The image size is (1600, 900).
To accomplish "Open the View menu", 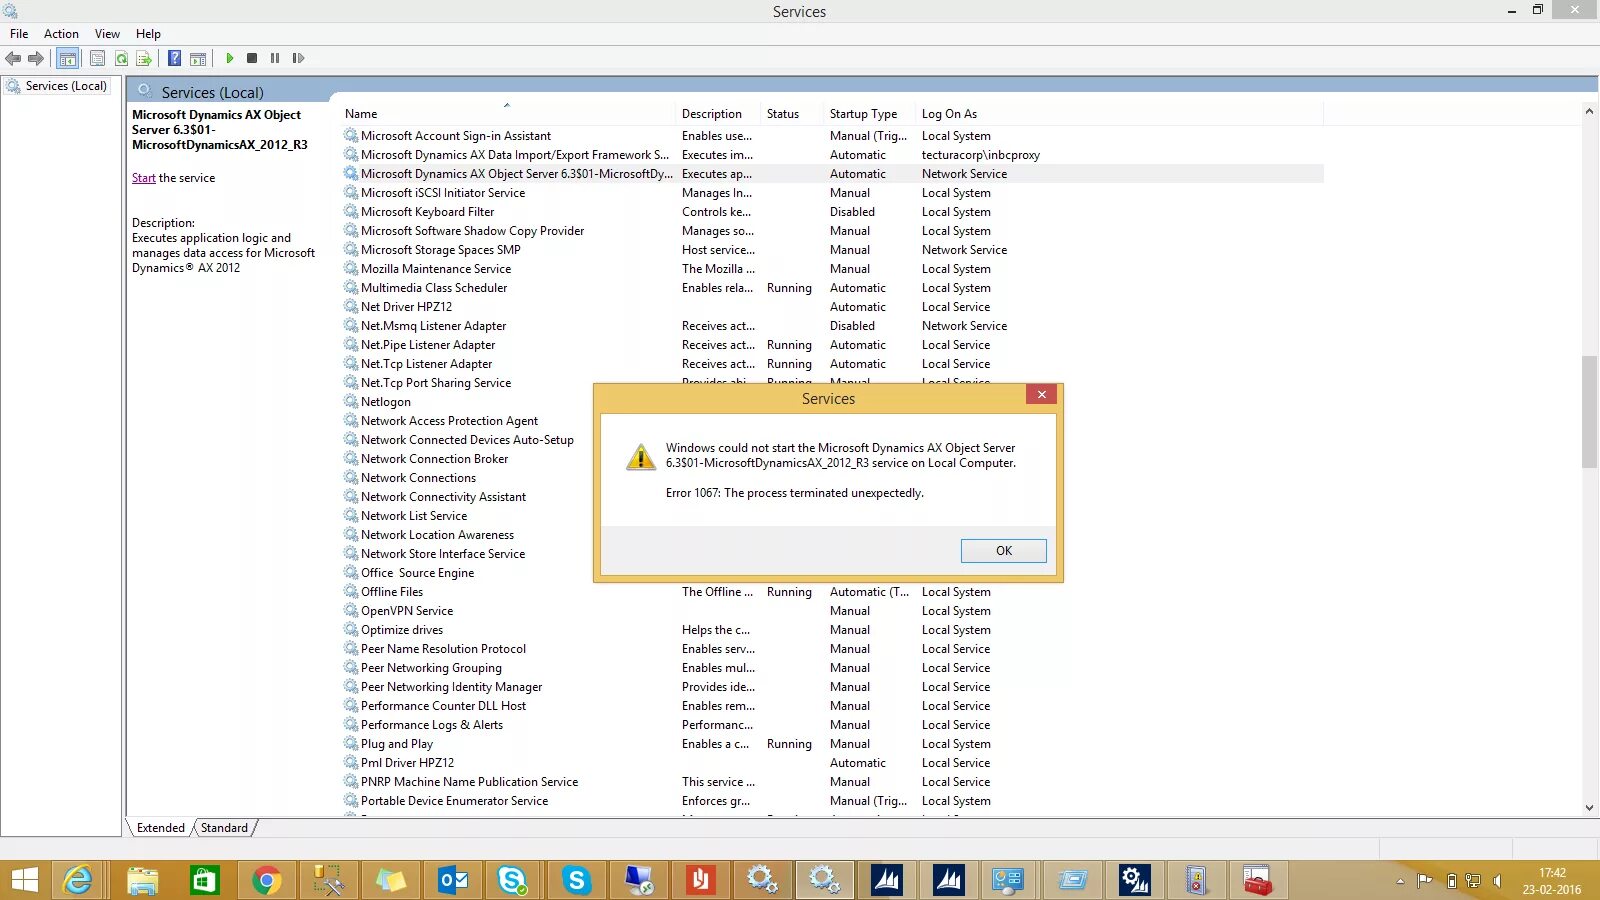I will coord(107,33).
